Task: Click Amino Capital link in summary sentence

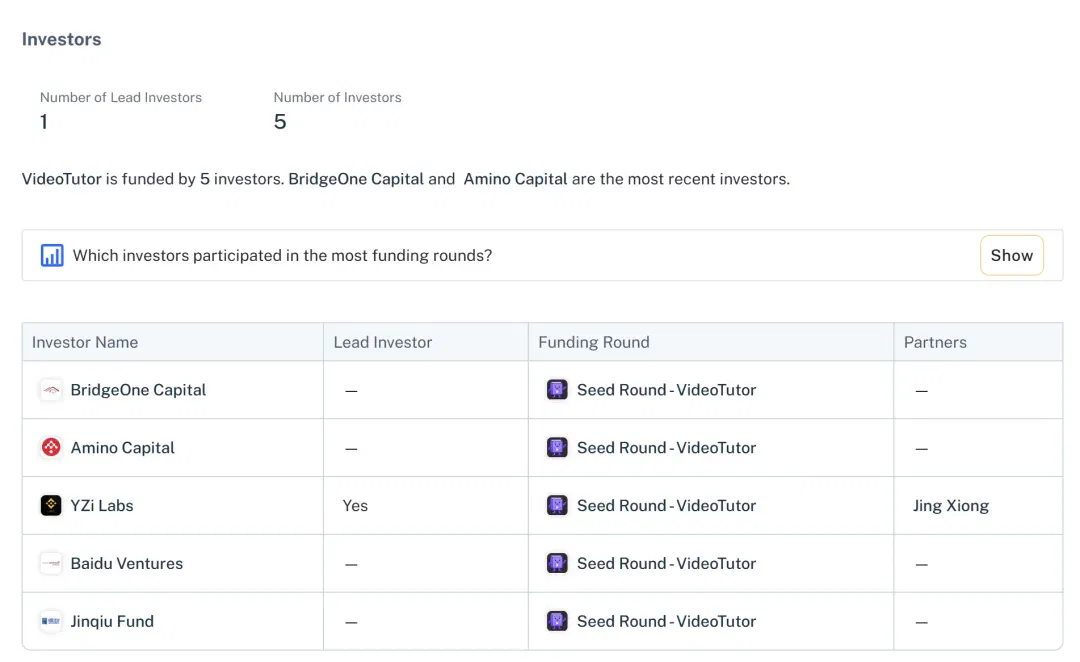Action: 515,179
